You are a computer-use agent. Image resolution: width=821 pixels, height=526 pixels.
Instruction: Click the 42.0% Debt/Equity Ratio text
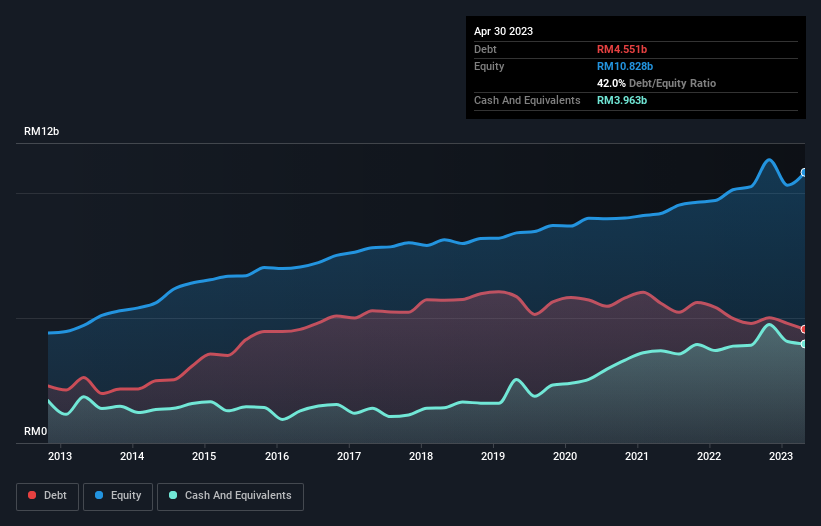[657, 83]
